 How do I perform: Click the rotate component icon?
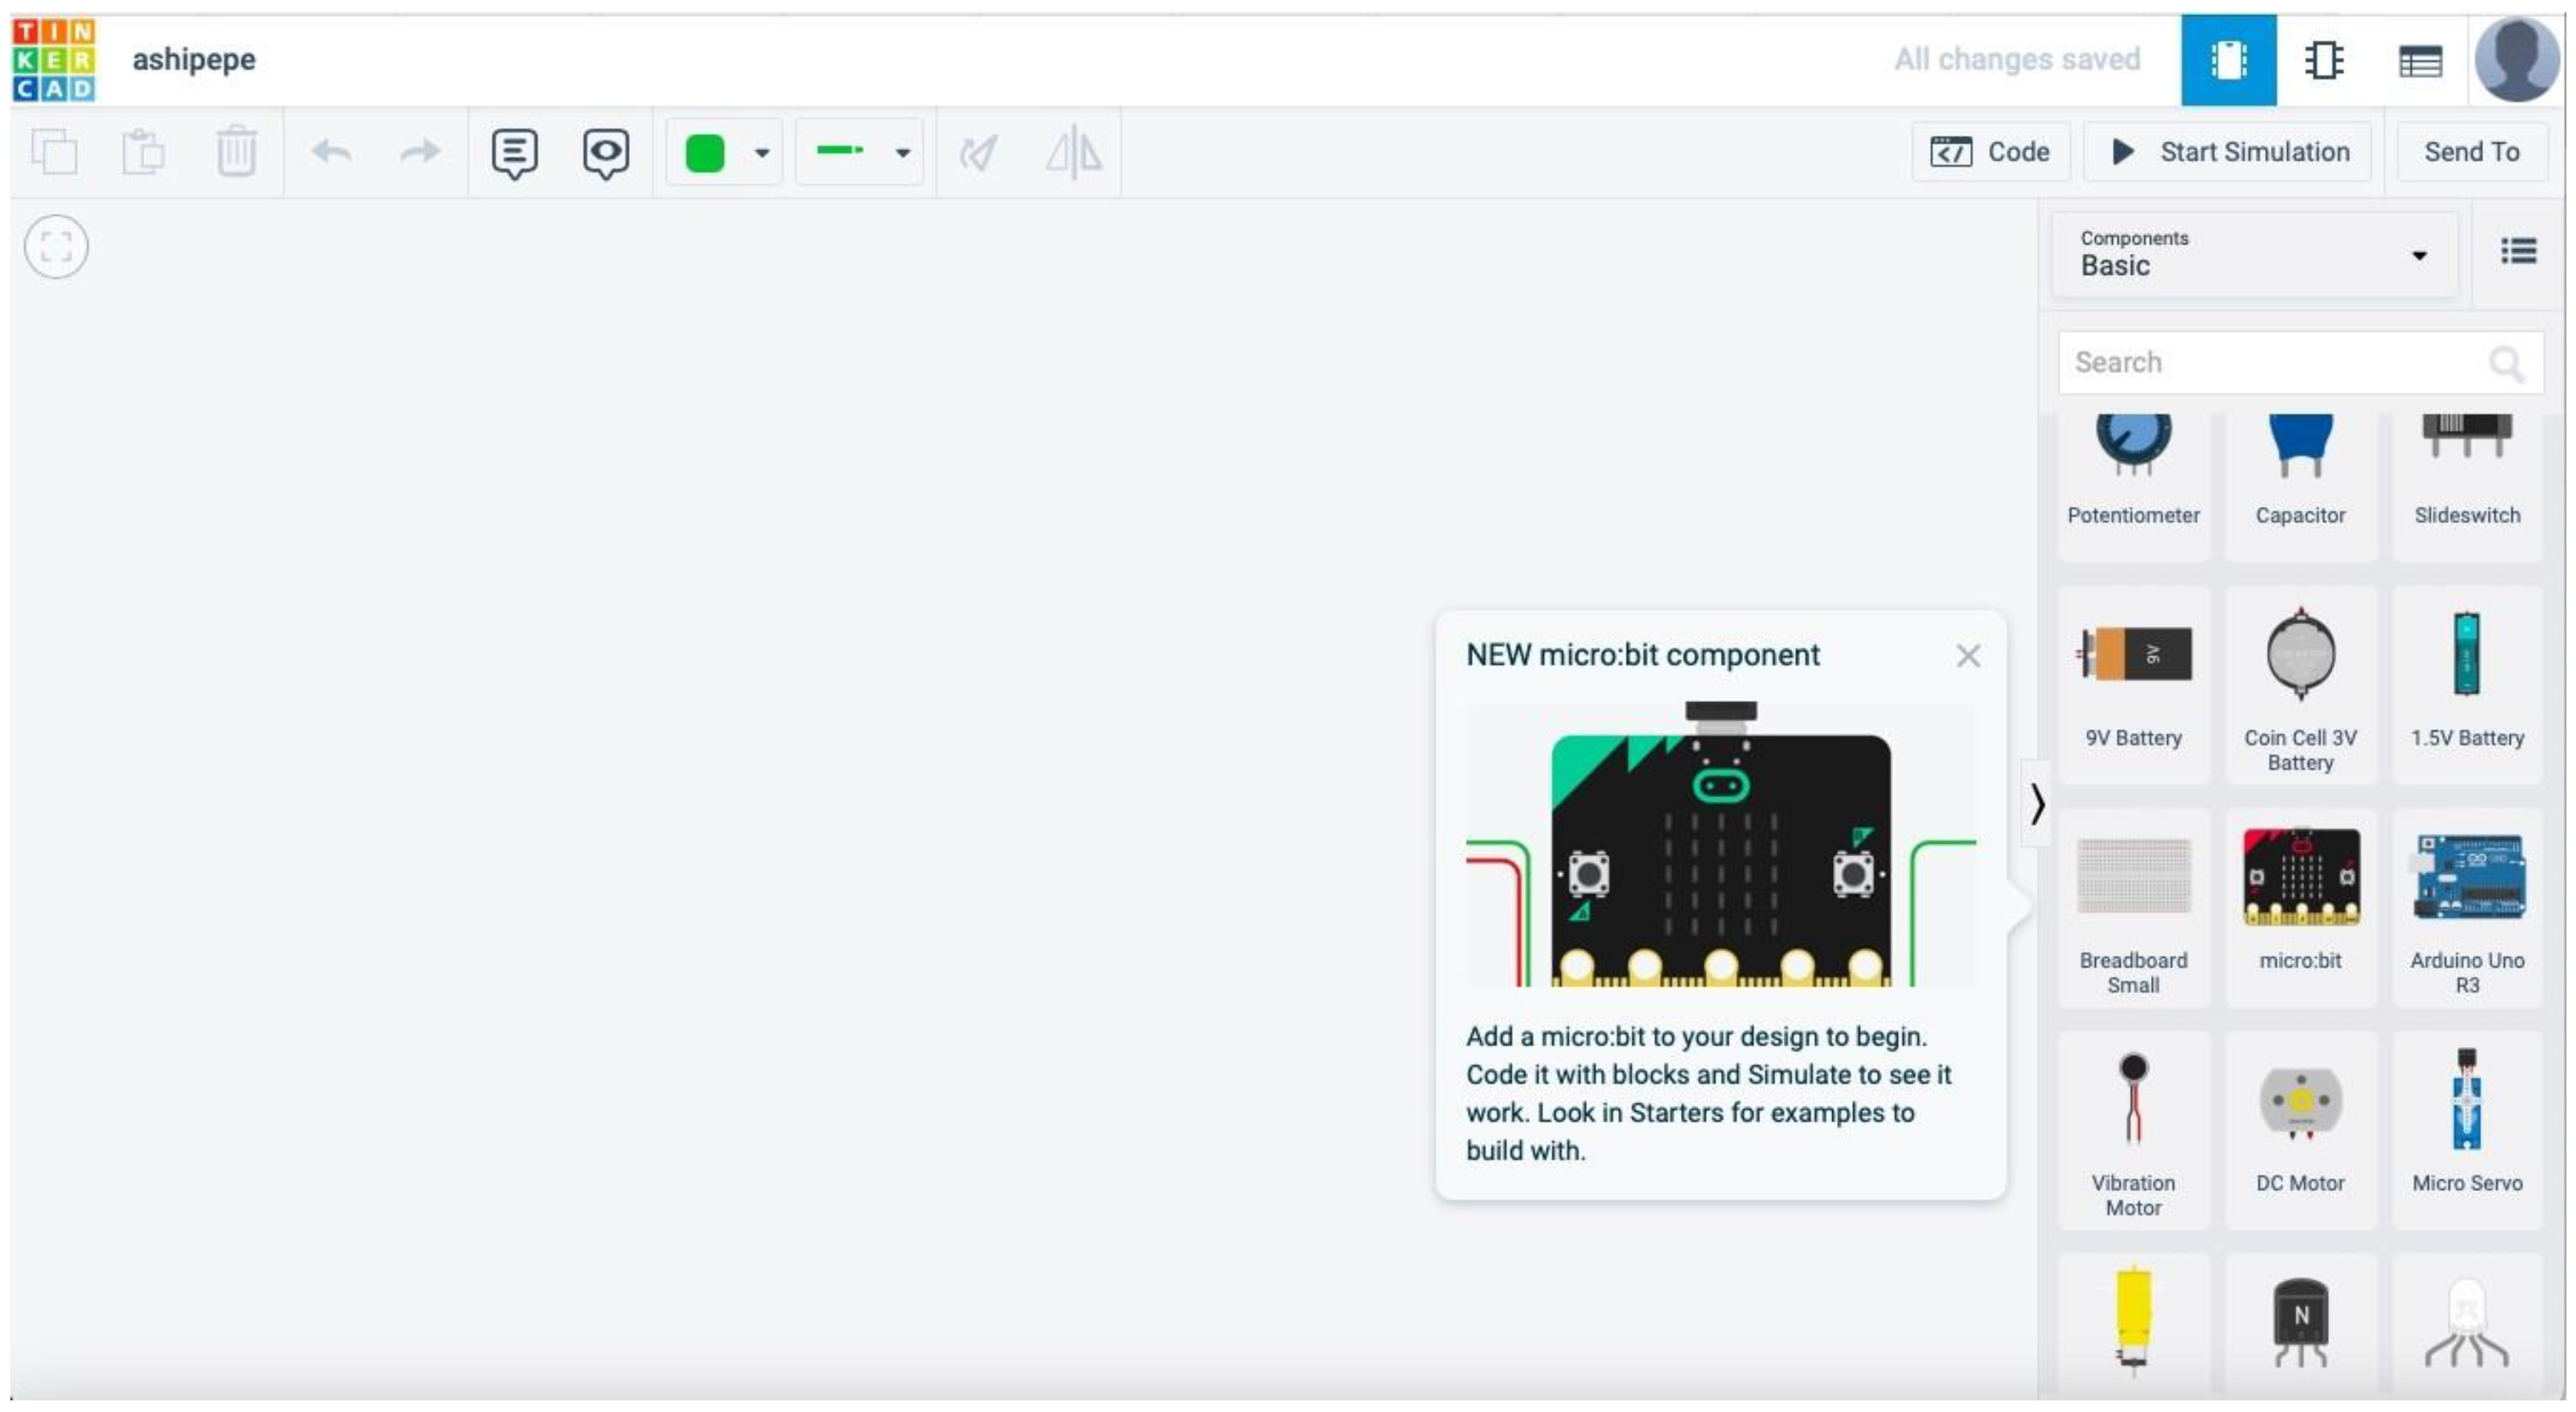(x=978, y=153)
